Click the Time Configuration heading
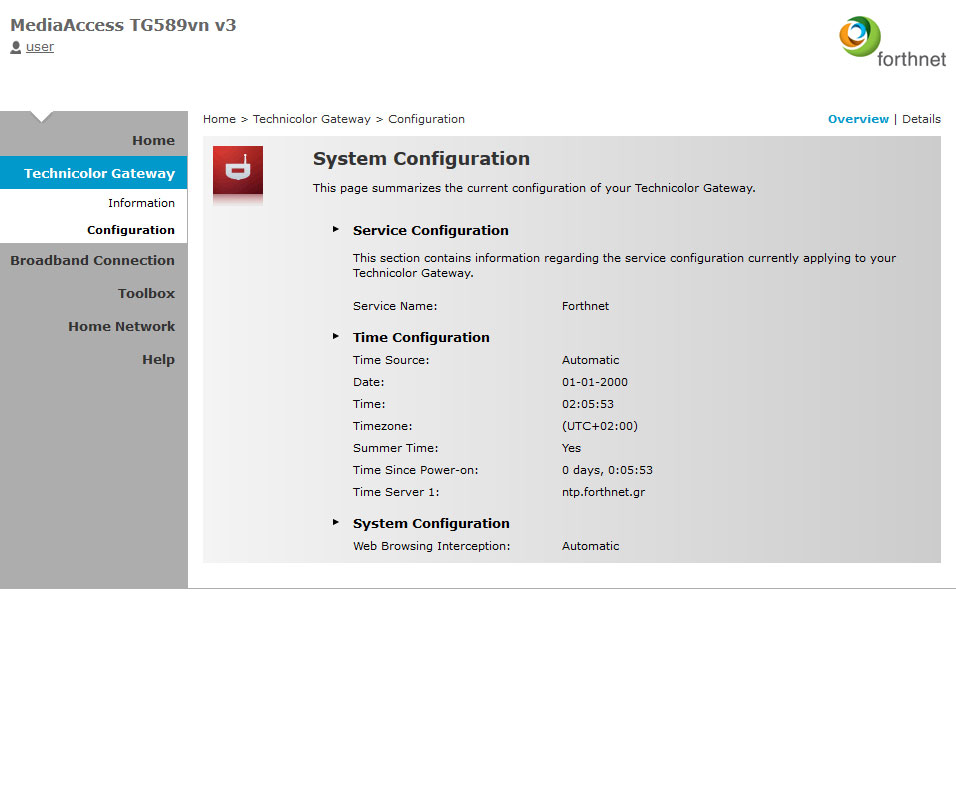The width and height of the screenshot is (956, 801). (x=421, y=337)
